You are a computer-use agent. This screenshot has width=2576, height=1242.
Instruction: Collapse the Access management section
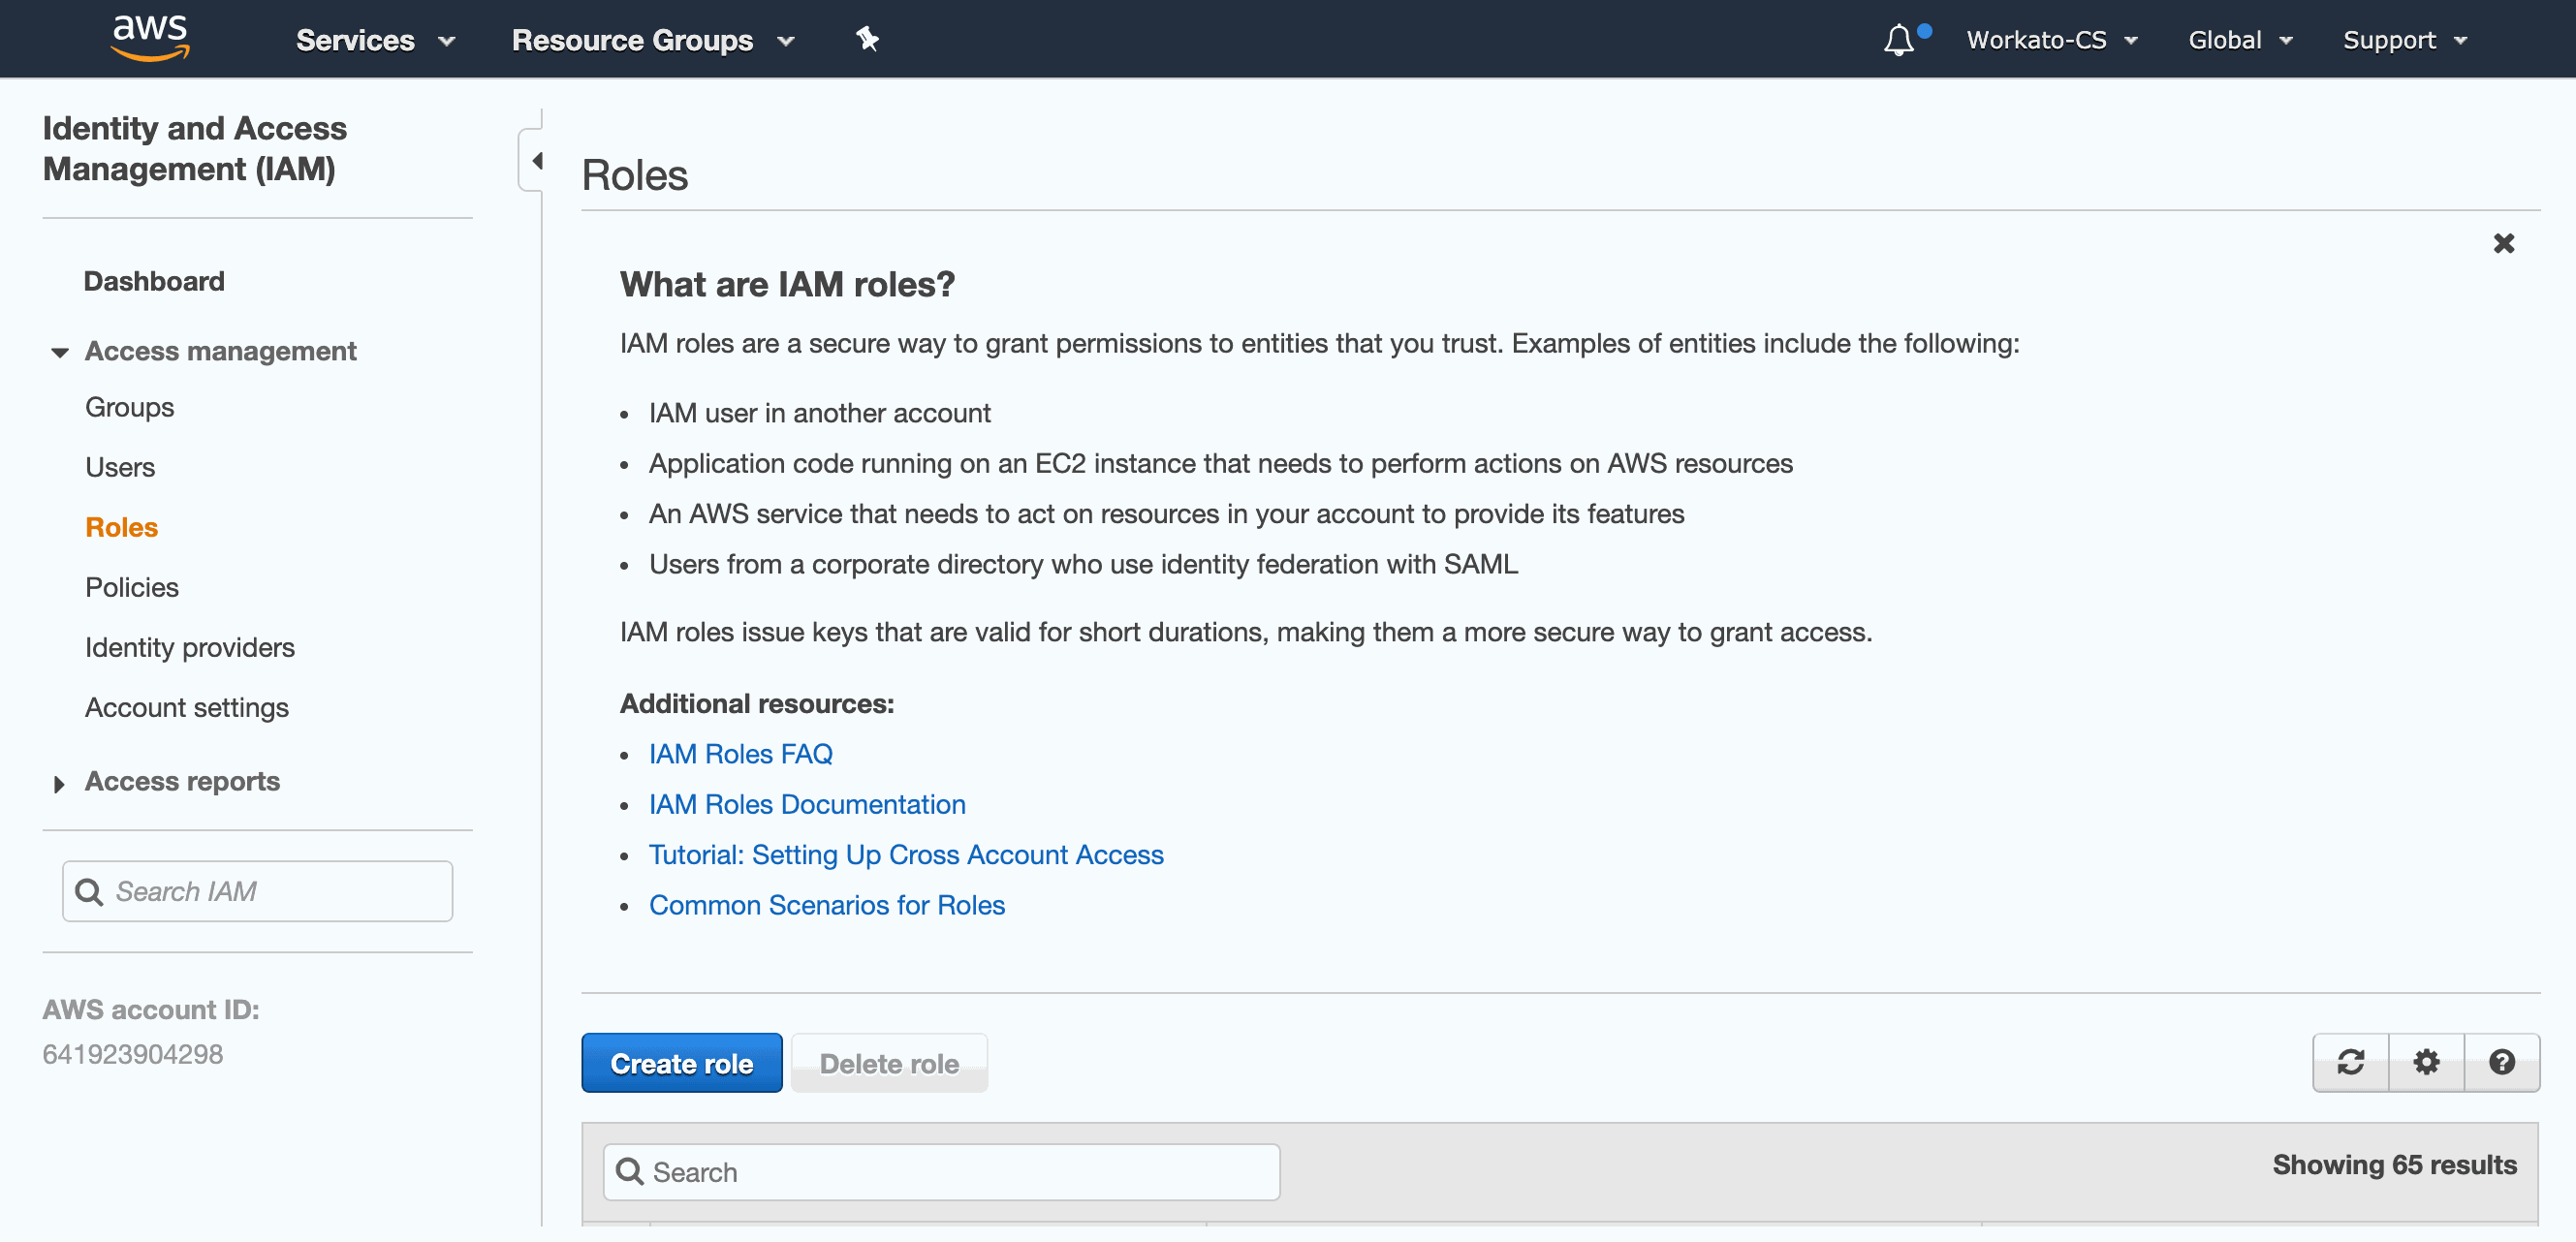pyautogui.click(x=60, y=352)
